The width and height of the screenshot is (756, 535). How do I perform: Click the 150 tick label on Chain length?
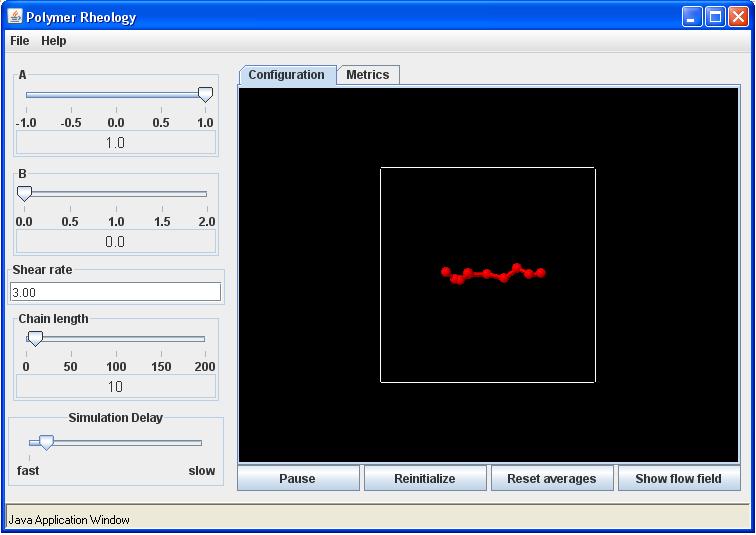161,367
